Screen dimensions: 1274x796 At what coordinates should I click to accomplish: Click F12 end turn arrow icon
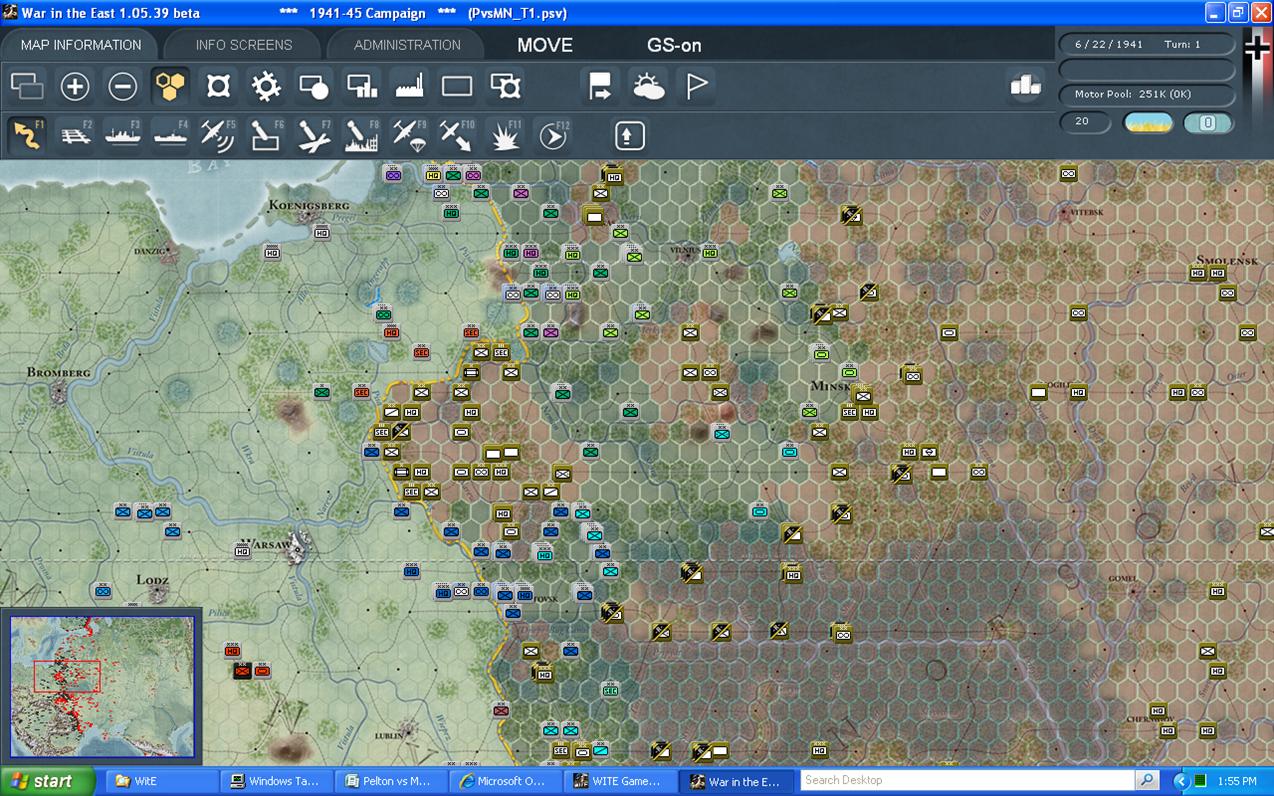[553, 135]
